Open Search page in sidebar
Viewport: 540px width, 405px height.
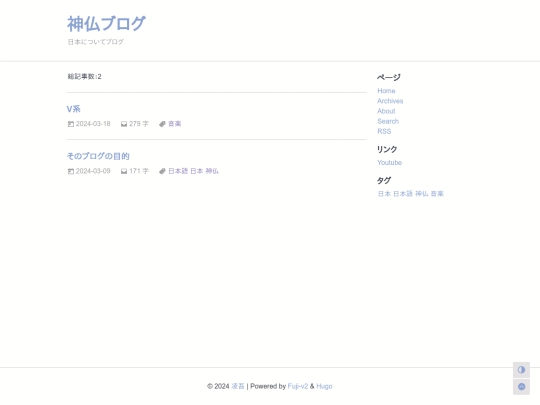point(388,121)
